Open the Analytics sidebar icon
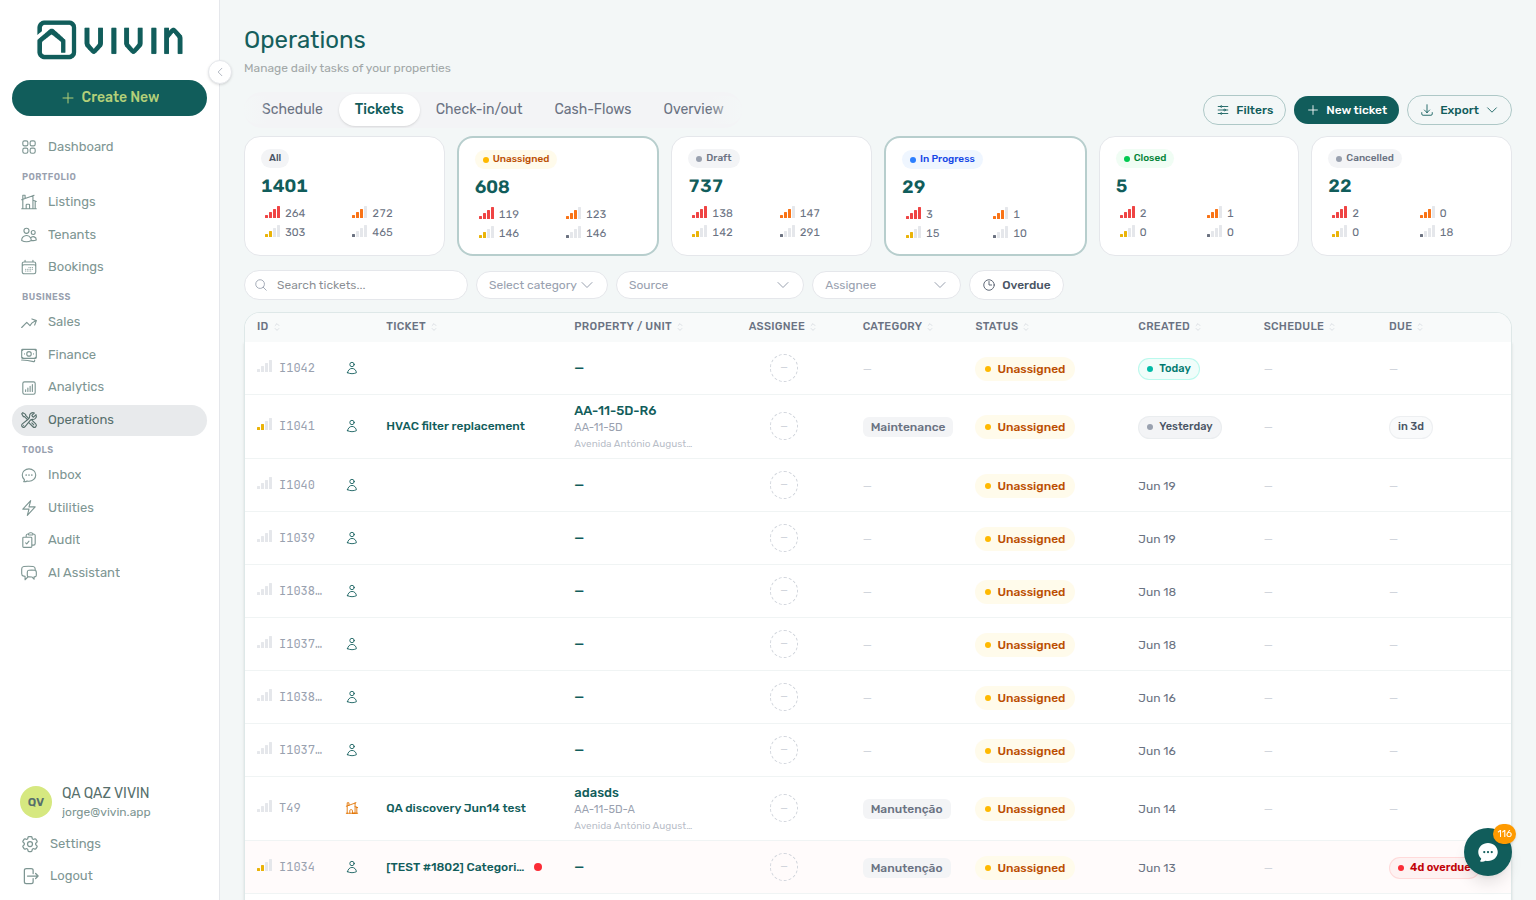Viewport: 1536px width, 900px height. 29,387
